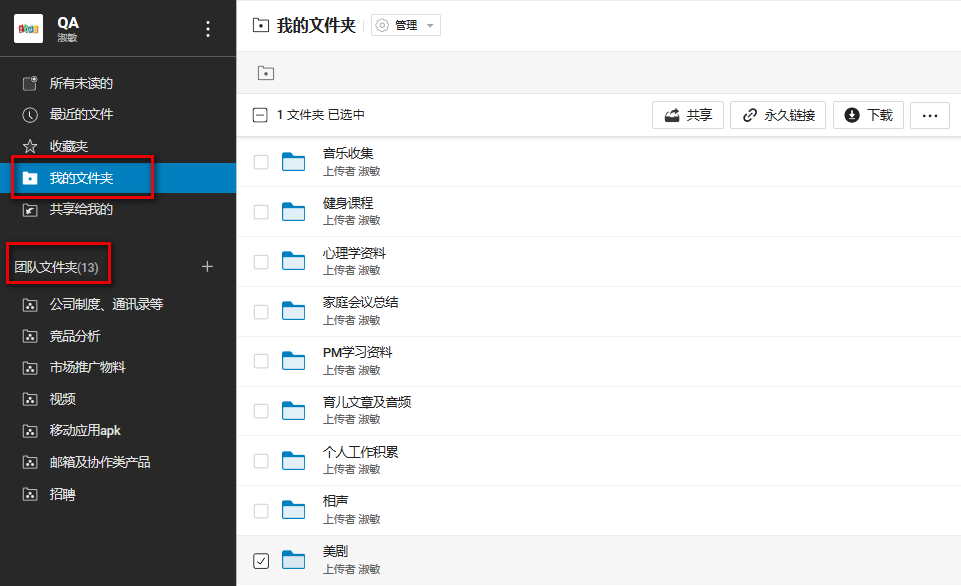Image resolution: width=961 pixels, height=586 pixels.
Task: Click the 最近的文件 clock icon
Action: [x=30, y=113]
